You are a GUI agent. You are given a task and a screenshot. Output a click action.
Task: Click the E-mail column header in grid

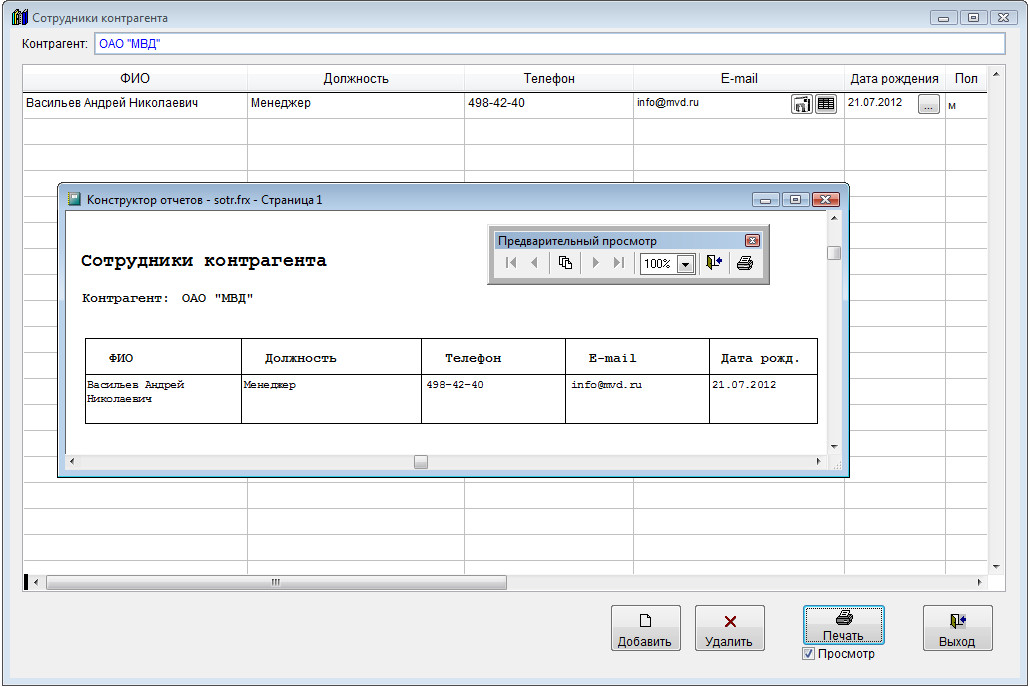tap(738, 79)
